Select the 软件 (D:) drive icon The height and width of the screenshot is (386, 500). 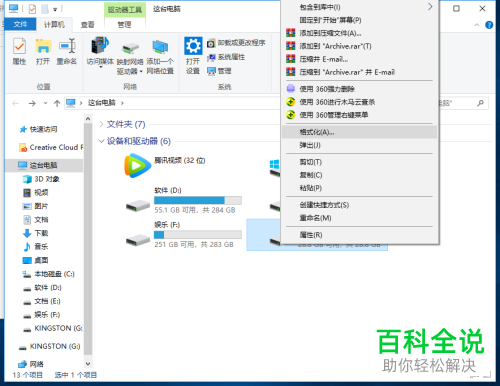click(138, 205)
